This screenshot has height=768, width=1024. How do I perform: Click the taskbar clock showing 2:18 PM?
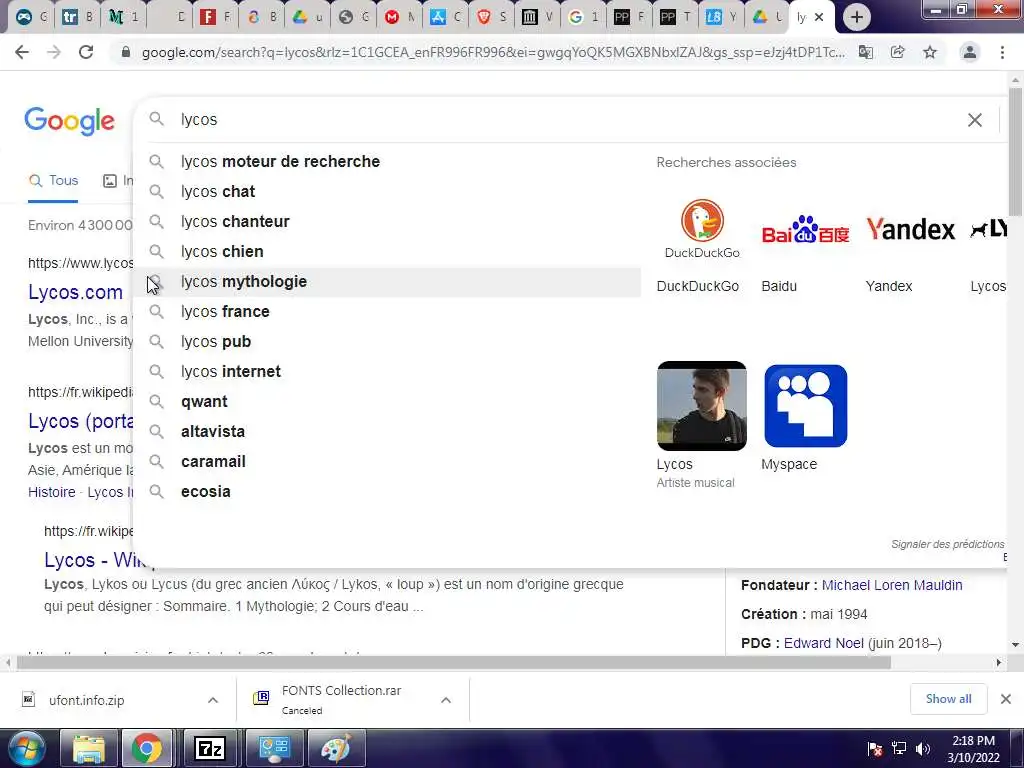(x=973, y=749)
